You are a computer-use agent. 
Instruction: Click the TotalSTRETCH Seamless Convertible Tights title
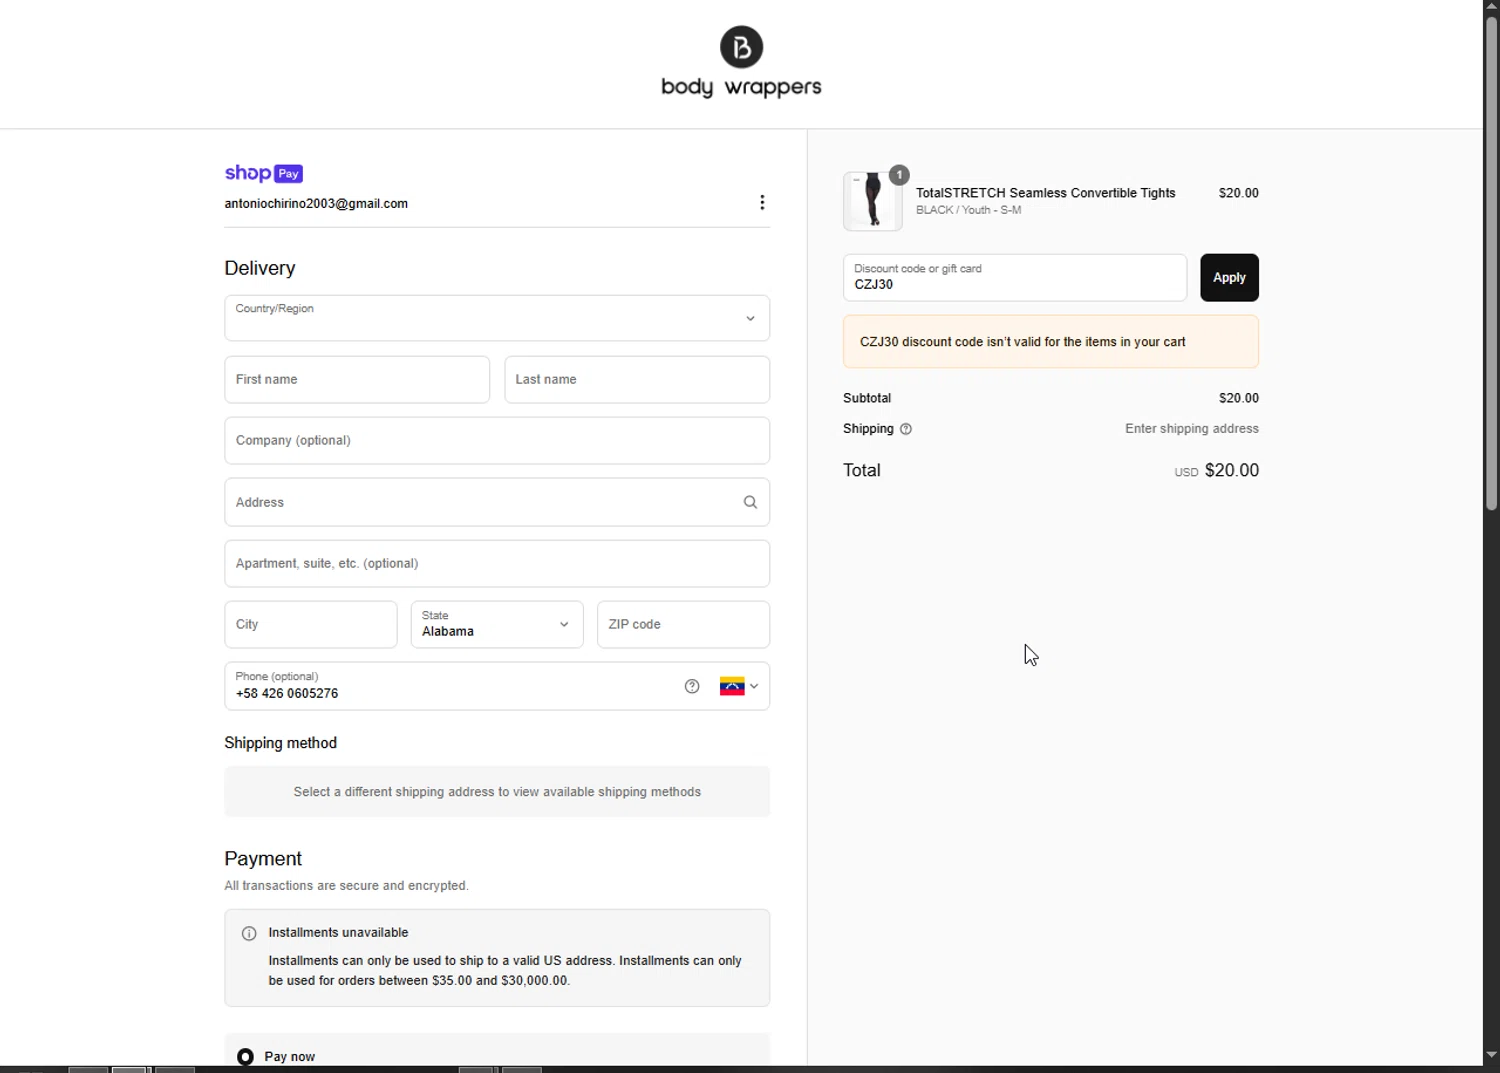pos(1045,193)
